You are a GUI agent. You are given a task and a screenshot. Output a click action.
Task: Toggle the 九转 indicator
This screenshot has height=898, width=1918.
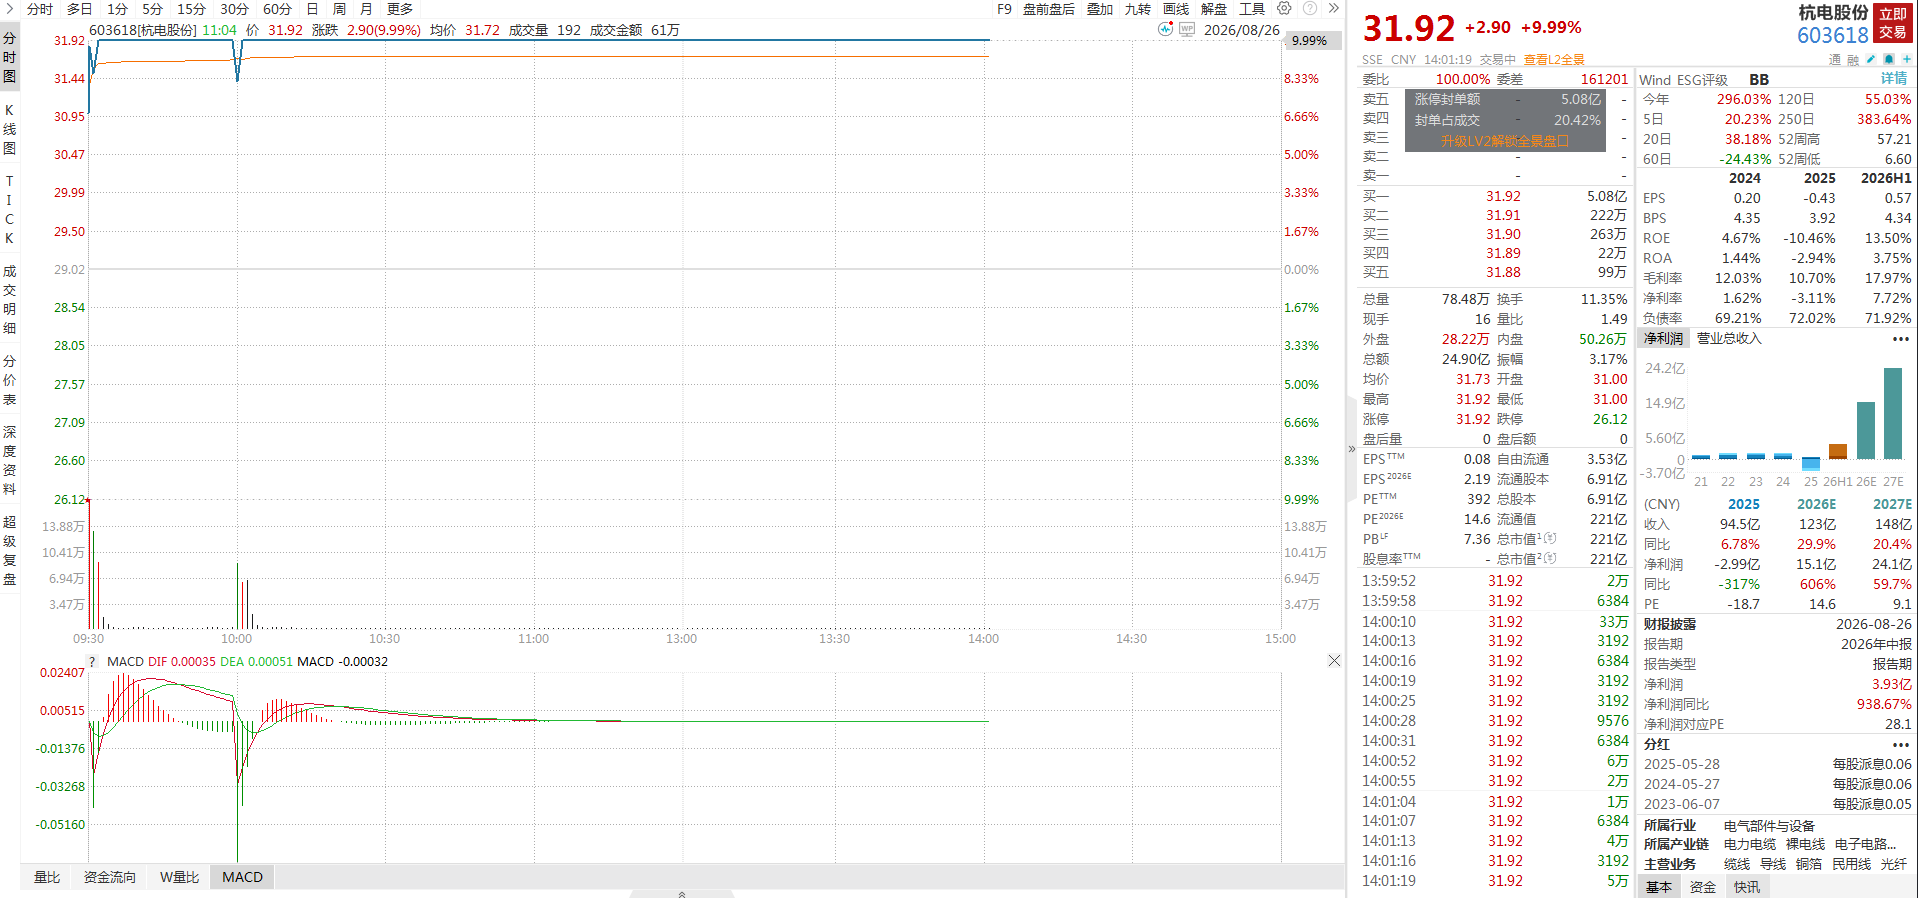1137,9
